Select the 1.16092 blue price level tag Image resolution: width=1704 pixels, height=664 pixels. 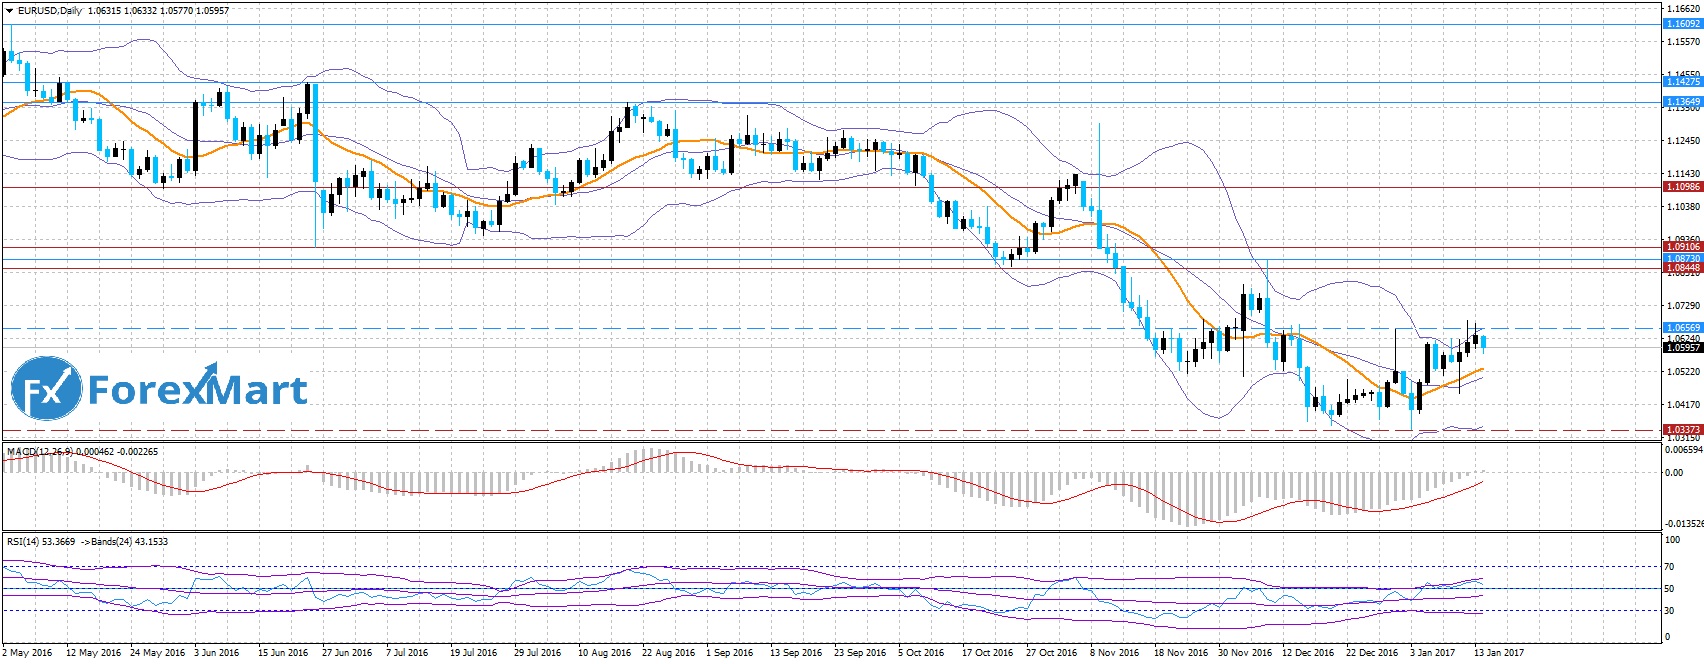click(x=1682, y=24)
